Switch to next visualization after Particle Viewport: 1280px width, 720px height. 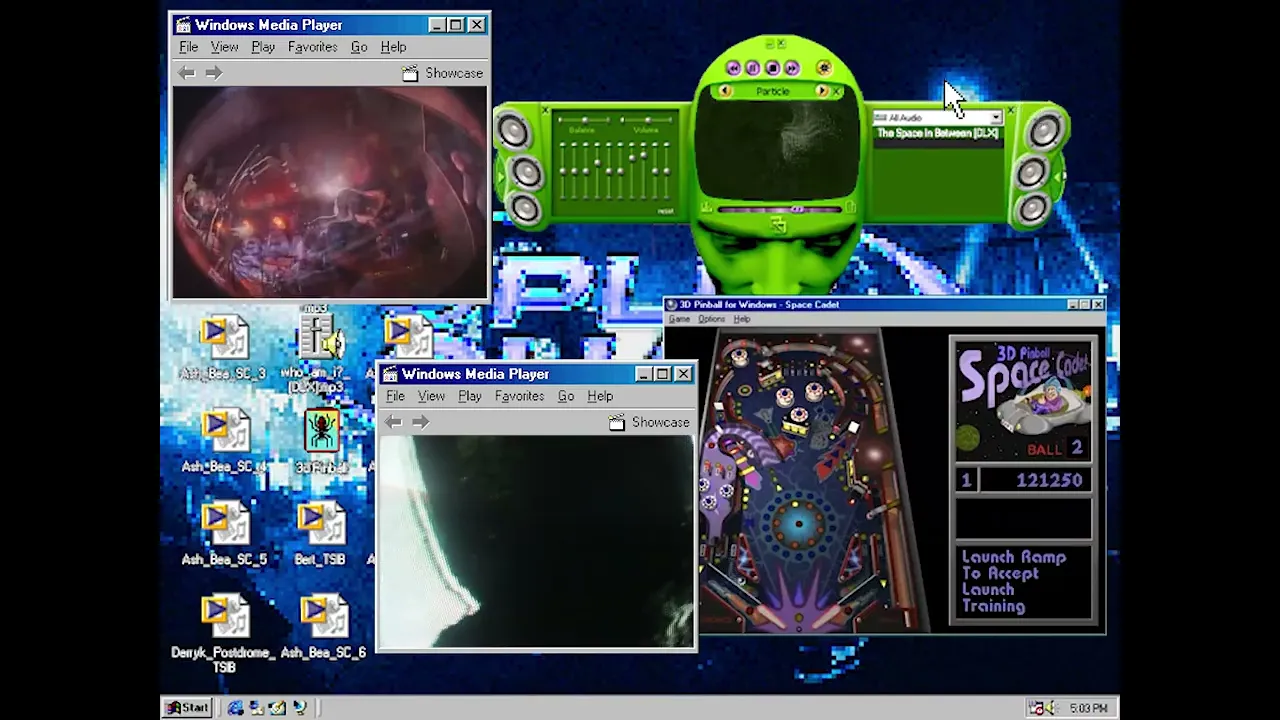[822, 91]
